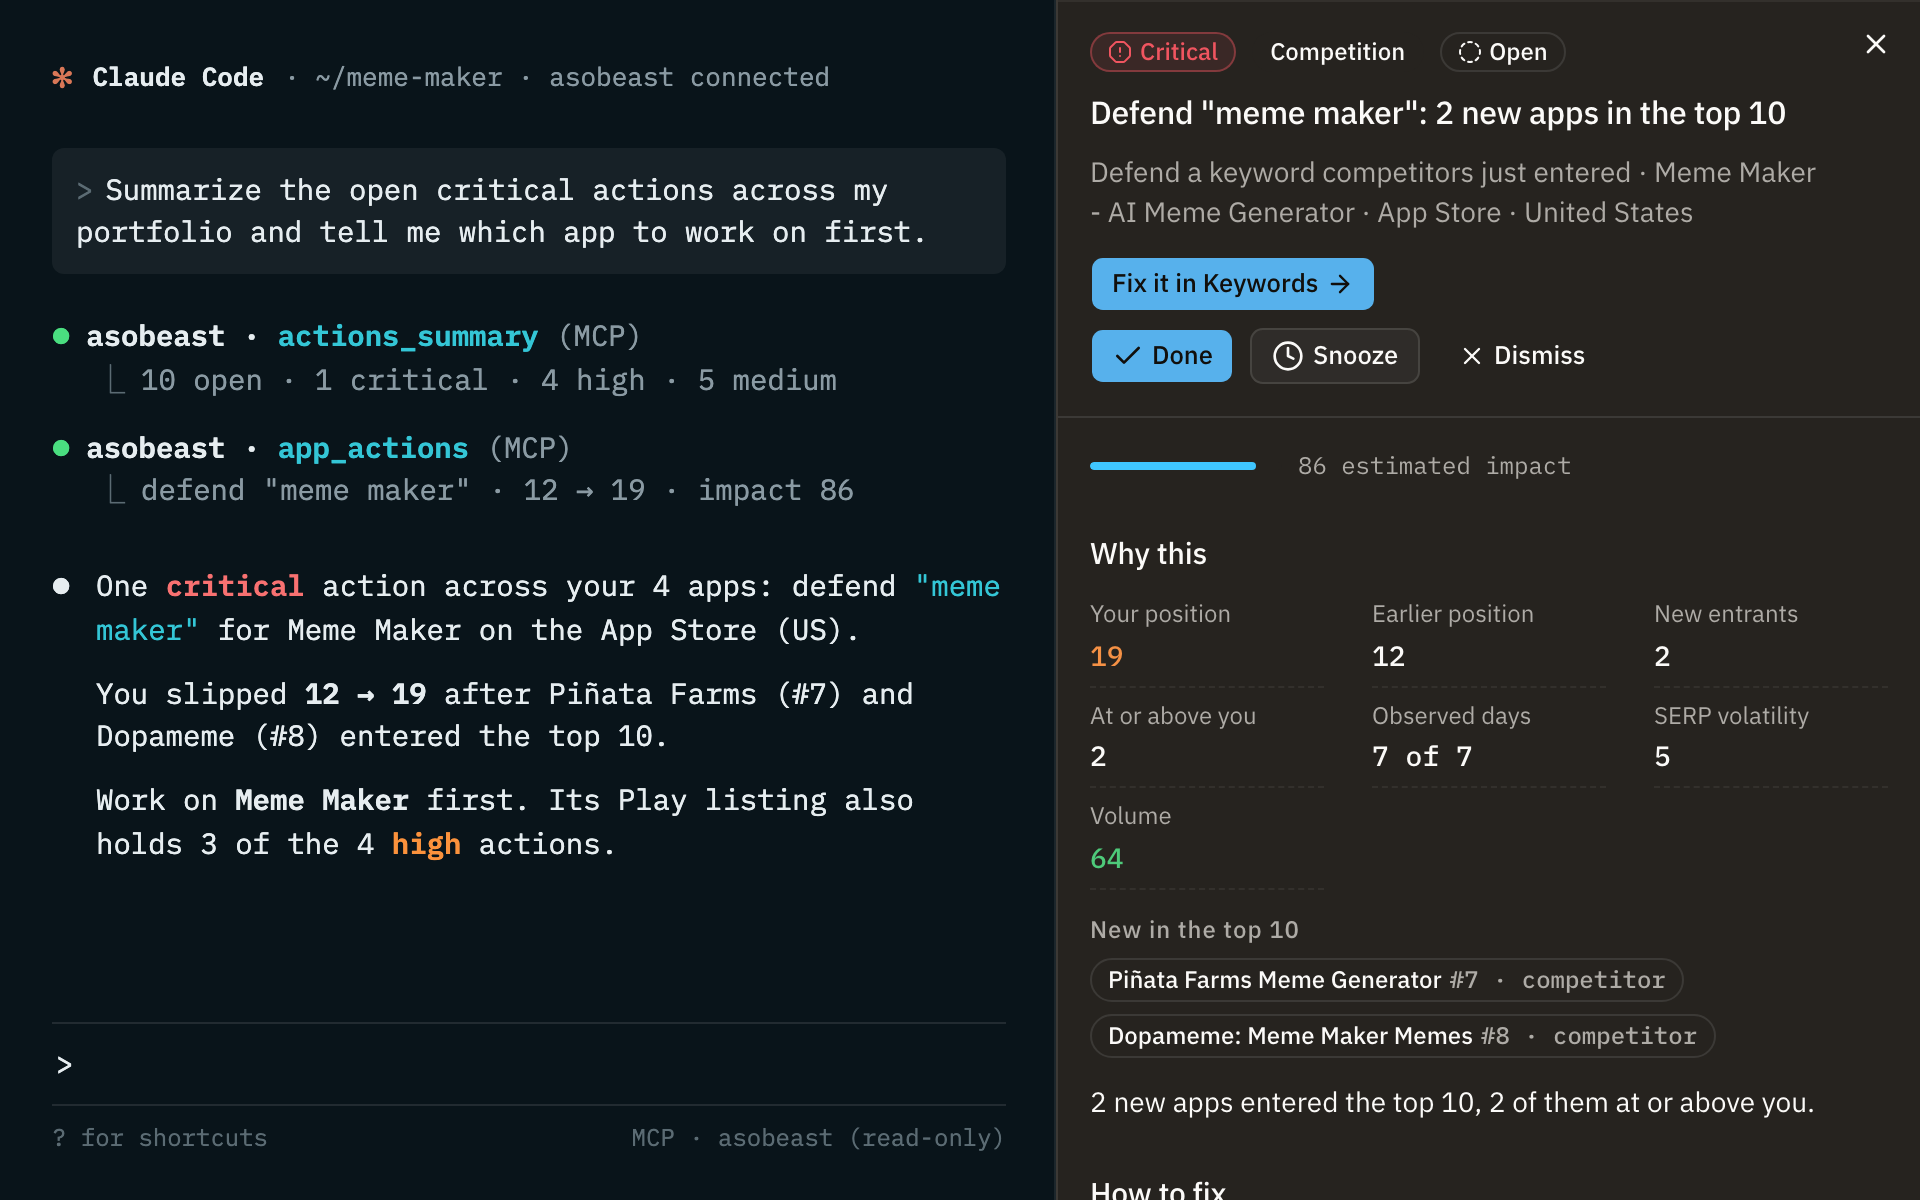Click the "defend "meme maker"" result line
Screen dimensions: 1920x1200
[496, 490]
